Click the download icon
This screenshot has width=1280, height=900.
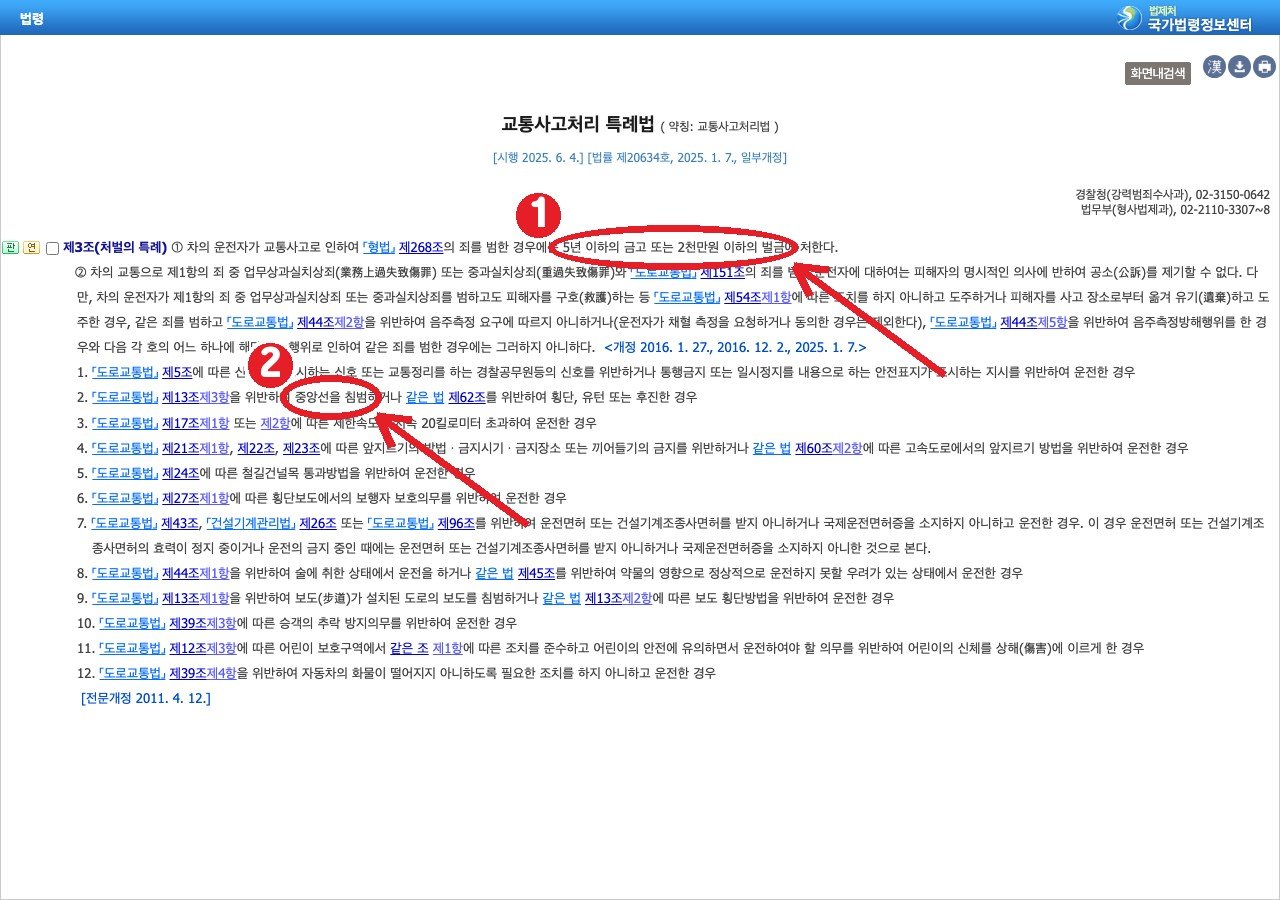click(x=1240, y=67)
